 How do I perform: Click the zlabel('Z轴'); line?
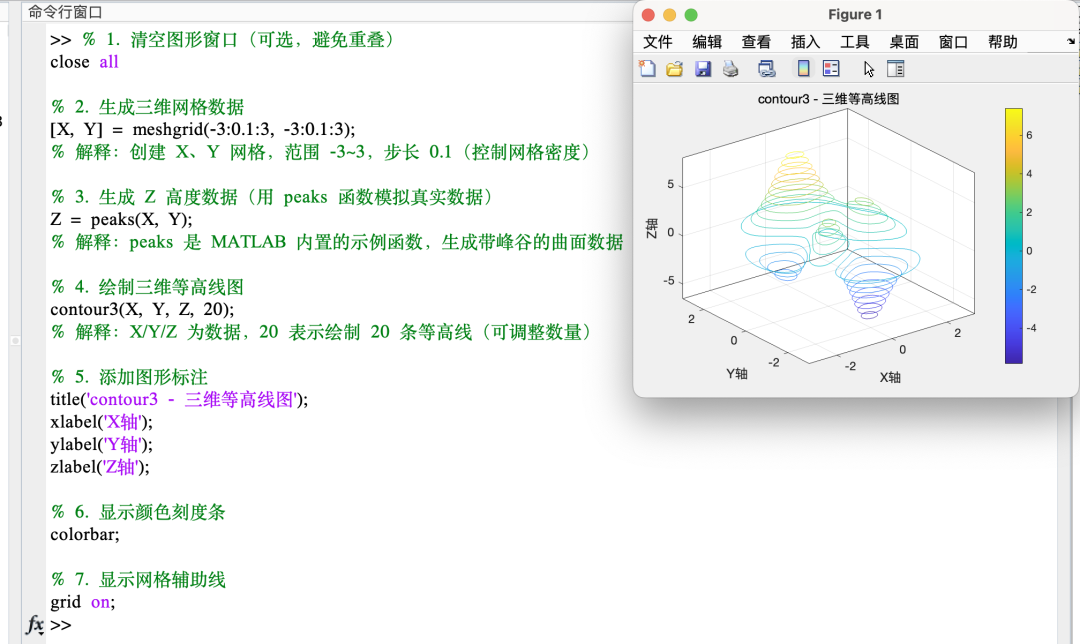point(100,467)
